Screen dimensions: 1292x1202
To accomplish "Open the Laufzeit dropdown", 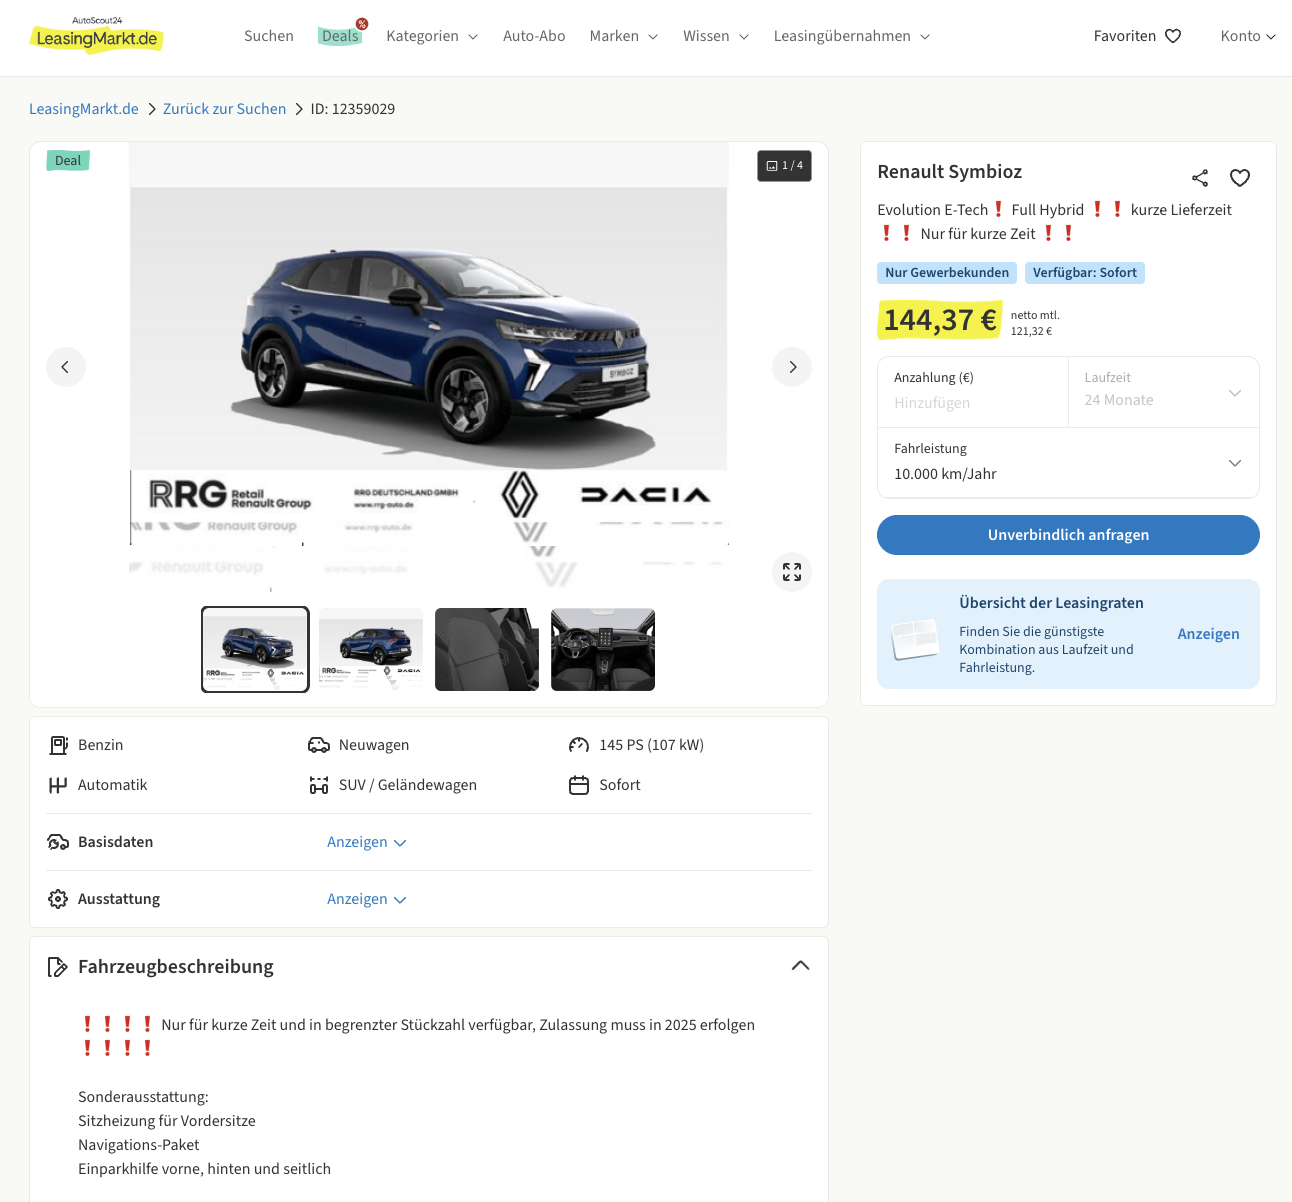I will click(1163, 391).
